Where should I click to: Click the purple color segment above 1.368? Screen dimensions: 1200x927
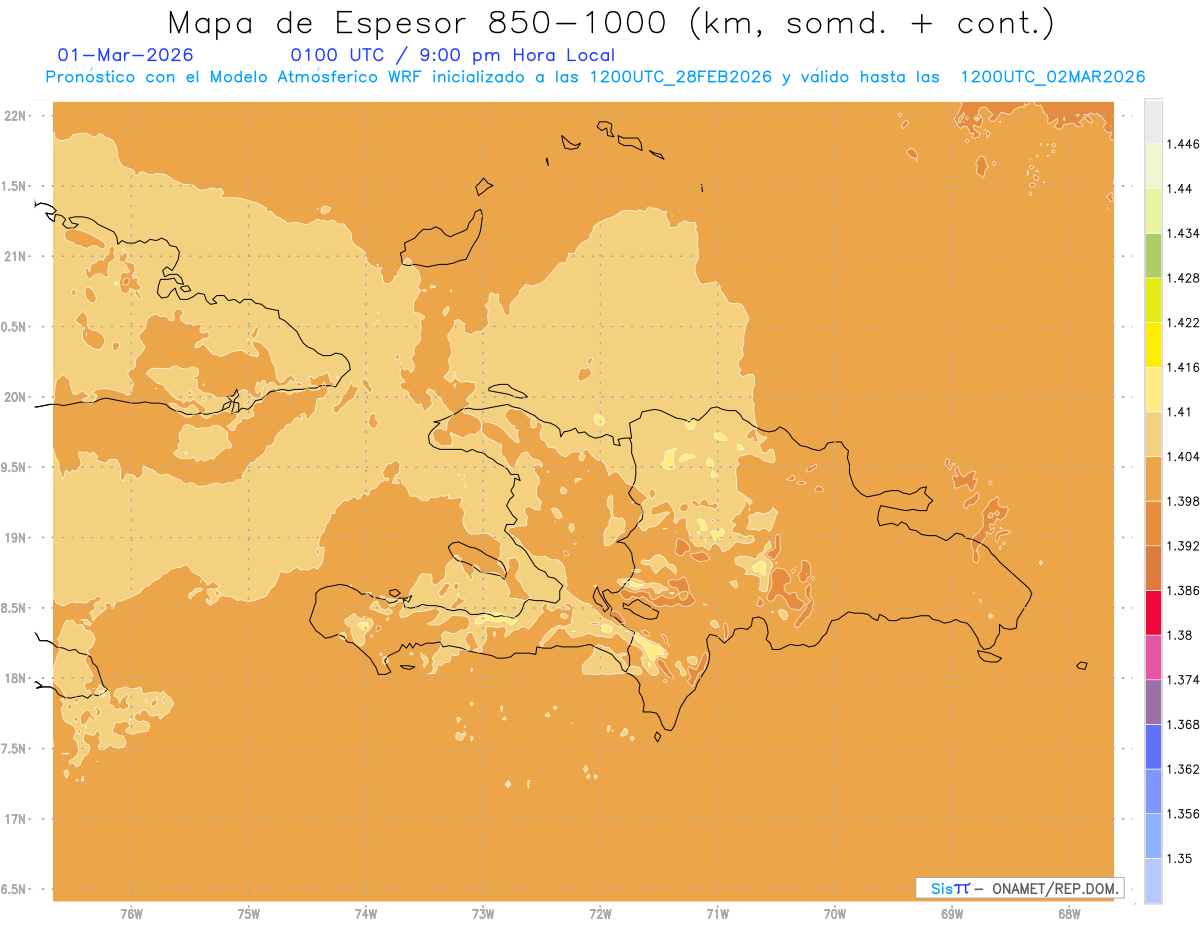tap(1153, 702)
